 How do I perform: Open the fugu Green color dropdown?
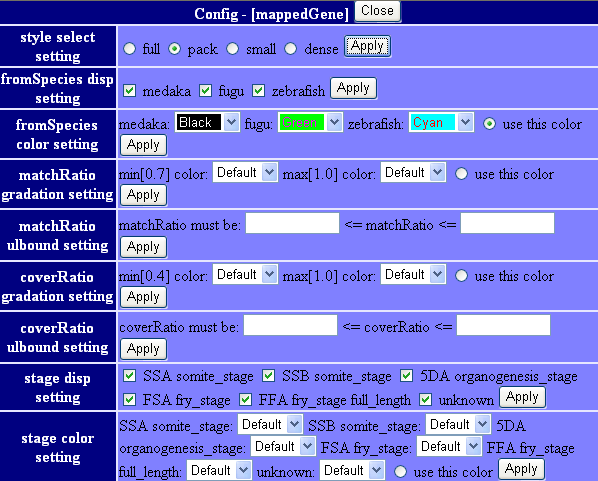click(x=310, y=122)
